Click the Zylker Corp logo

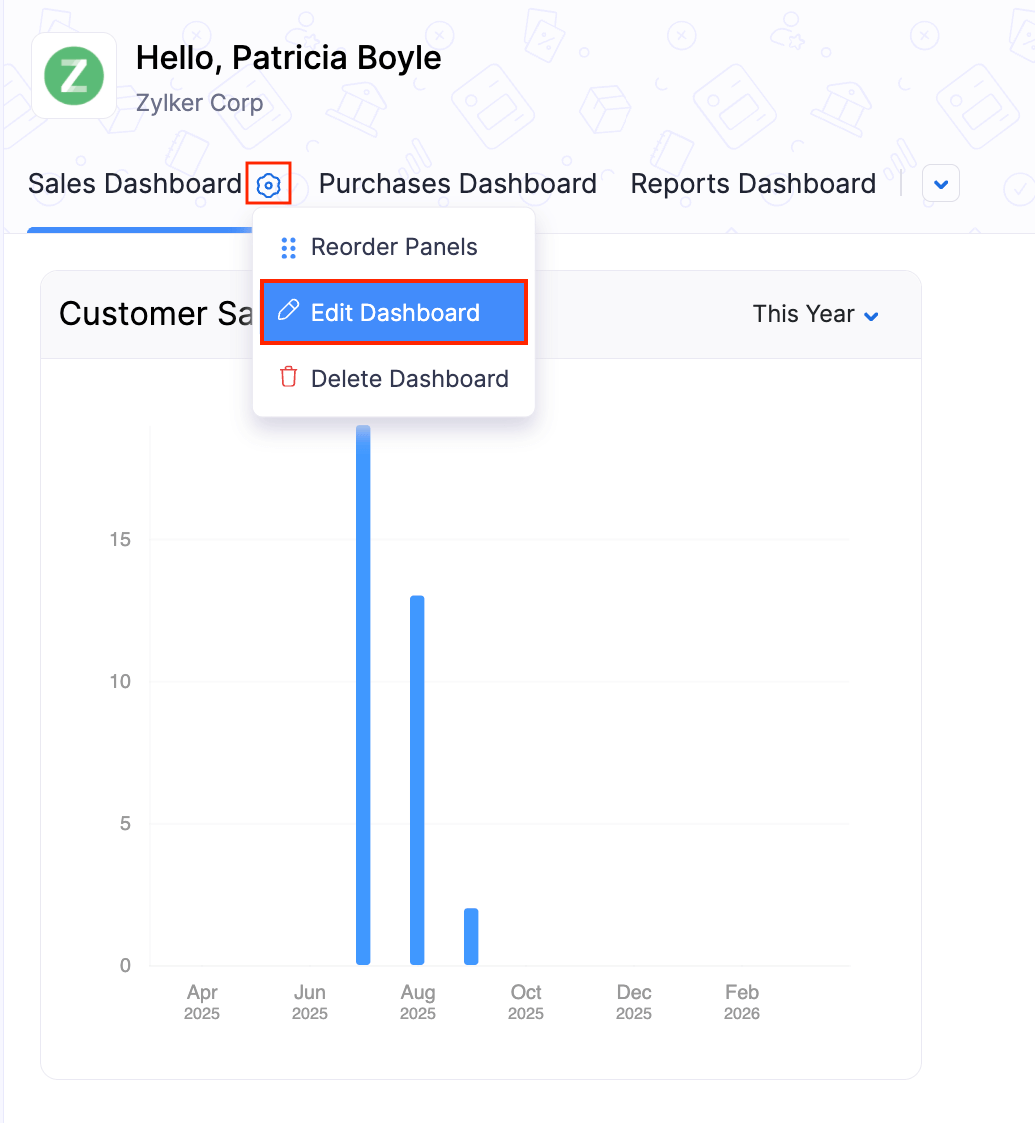74,75
